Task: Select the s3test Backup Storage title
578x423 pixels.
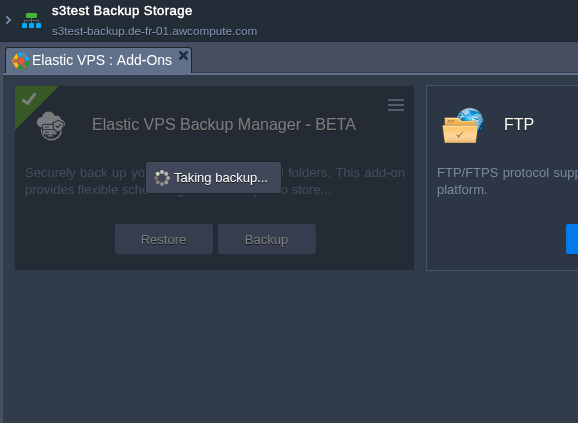Action: (x=122, y=11)
